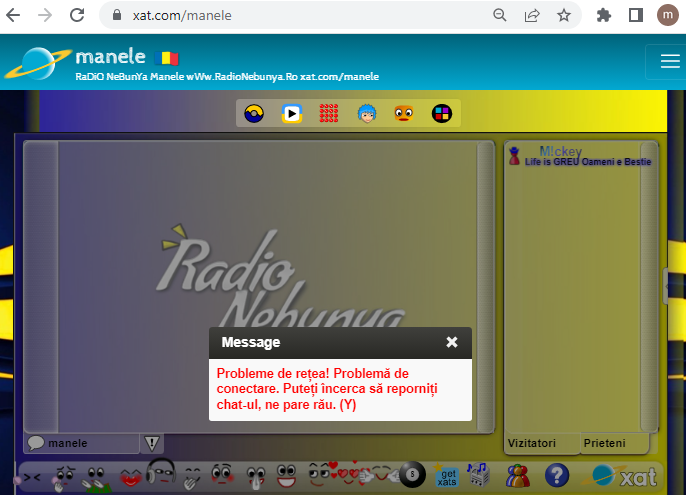Insert the red lips smiley

(130, 477)
